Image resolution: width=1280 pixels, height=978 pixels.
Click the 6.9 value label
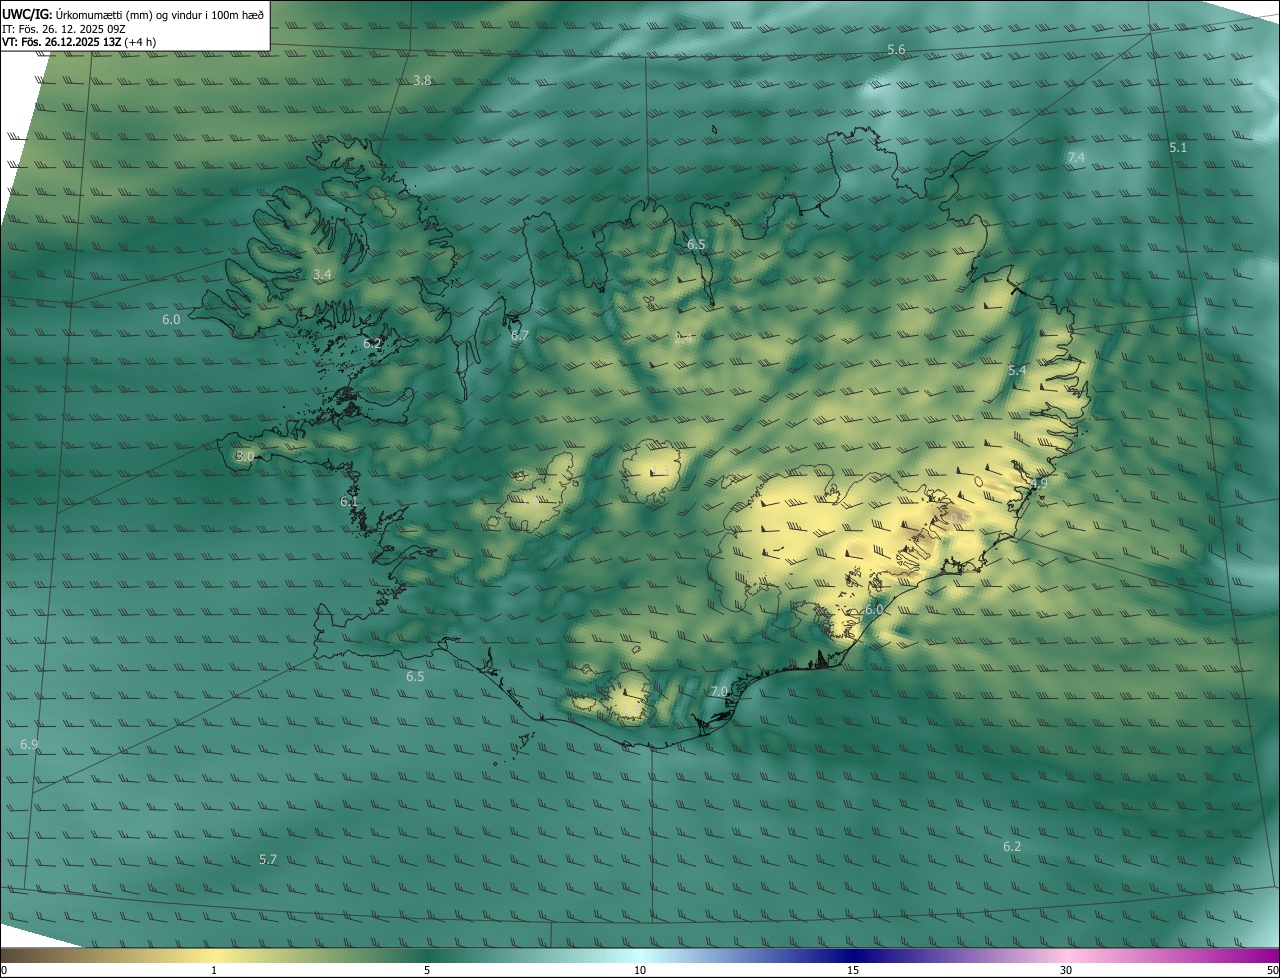[x=29, y=745]
